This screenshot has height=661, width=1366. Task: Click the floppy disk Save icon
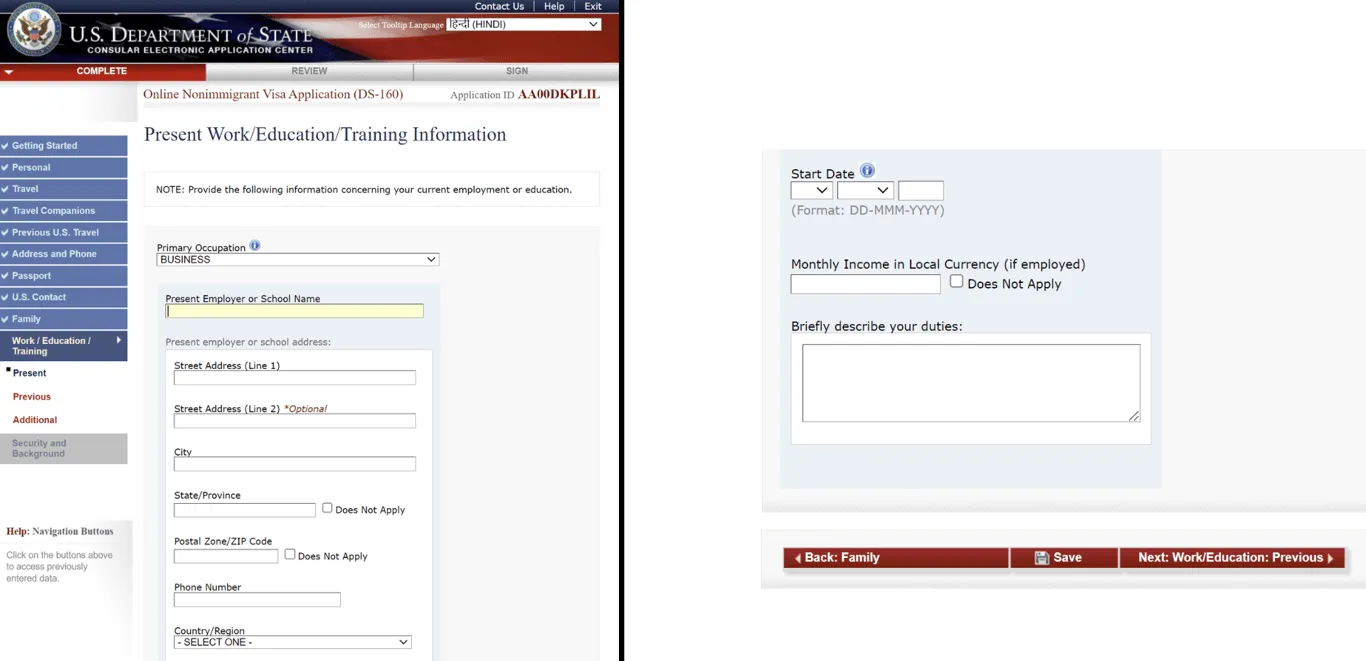pyautogui.click(x=1041, y=558)
